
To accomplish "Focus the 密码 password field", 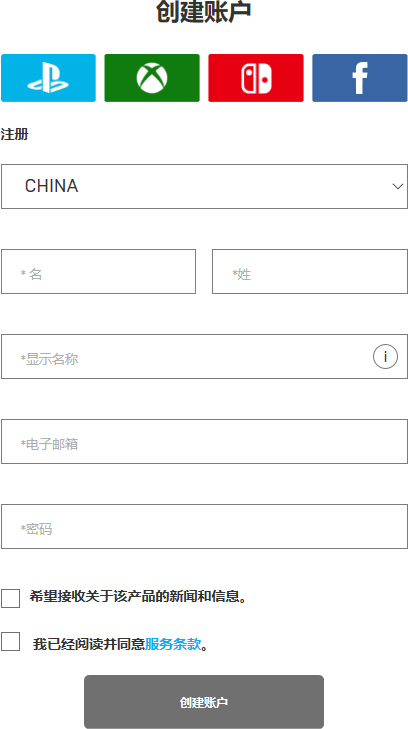I will 204,527.
